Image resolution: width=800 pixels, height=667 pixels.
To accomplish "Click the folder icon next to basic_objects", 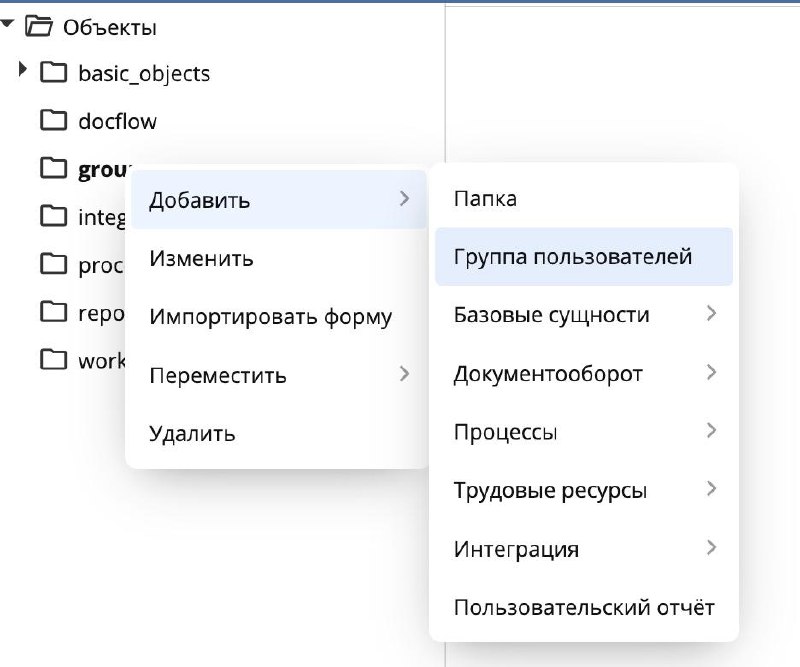I will 55,73.
